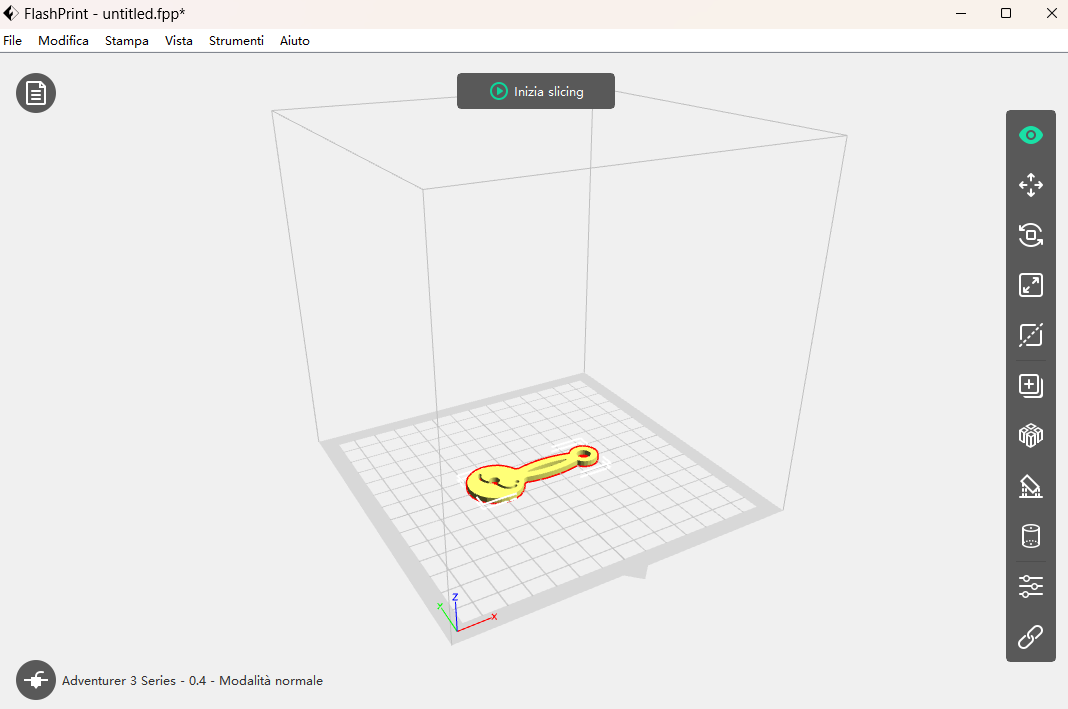Click the auto layout cubes icon

(1030, 435)
